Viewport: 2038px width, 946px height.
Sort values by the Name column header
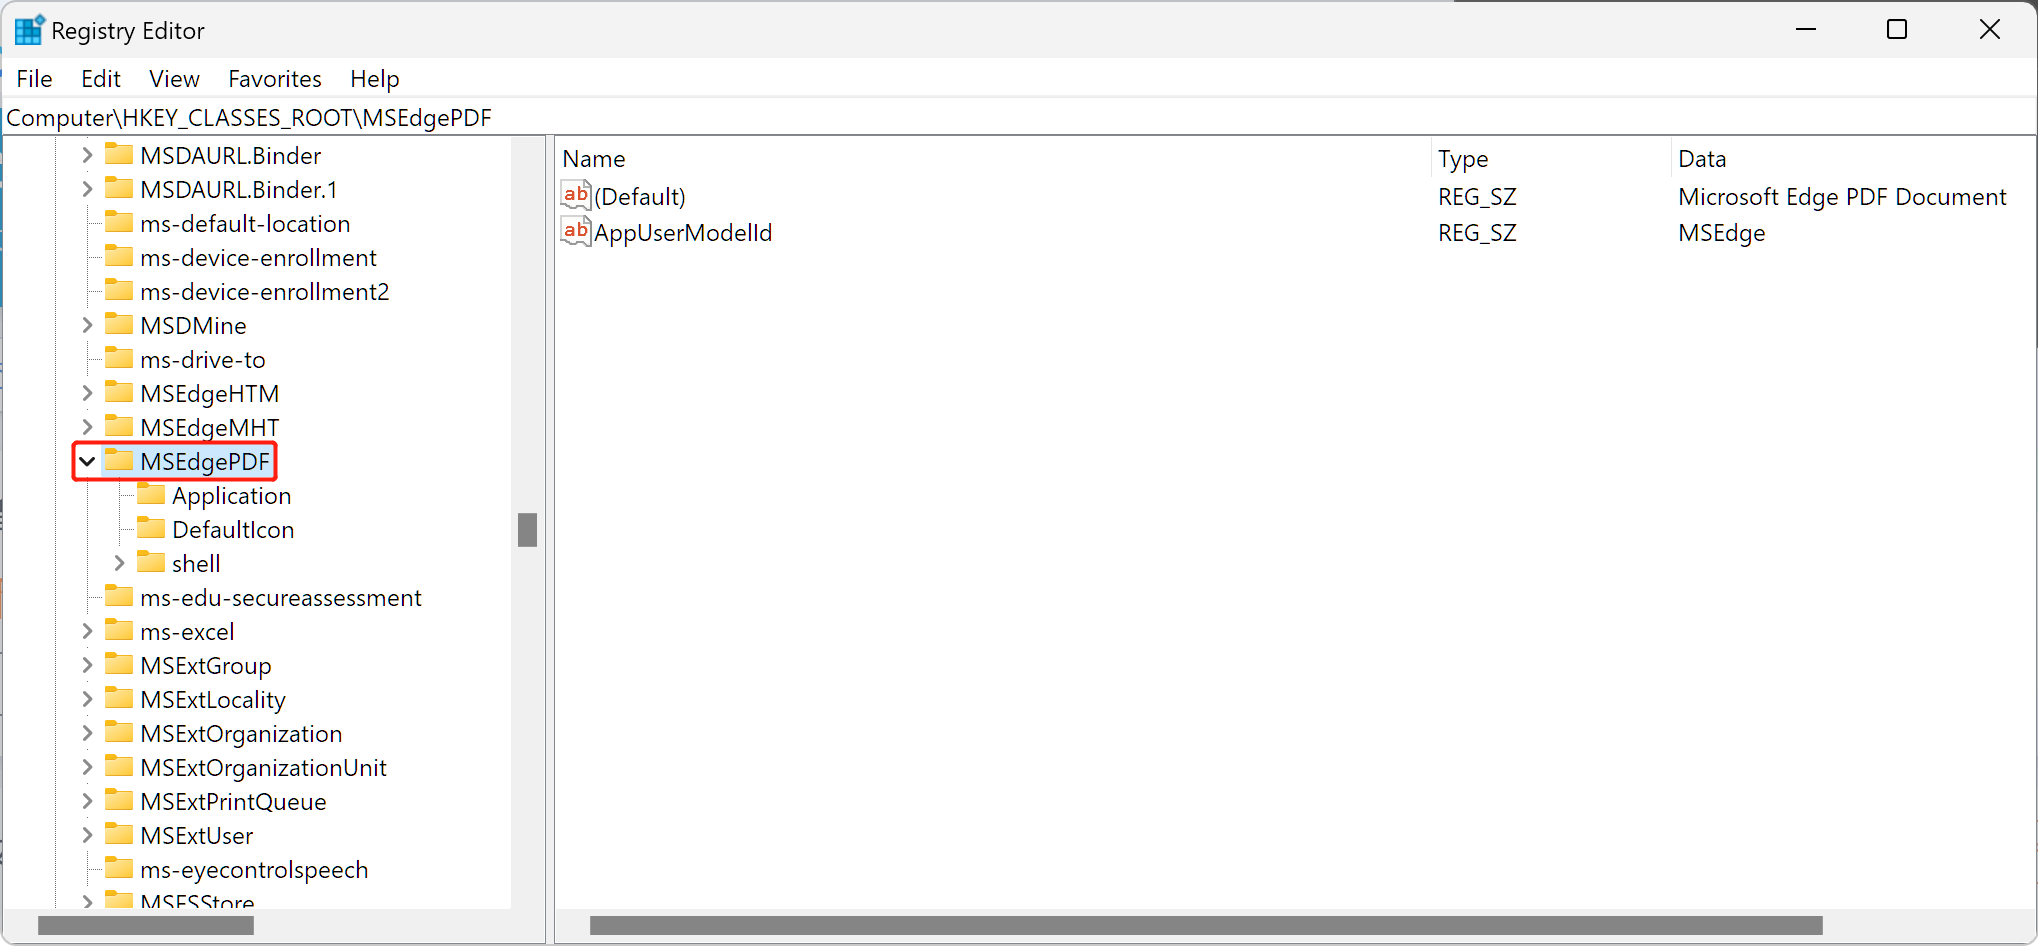pyautogui.click(x=993, y=159)
